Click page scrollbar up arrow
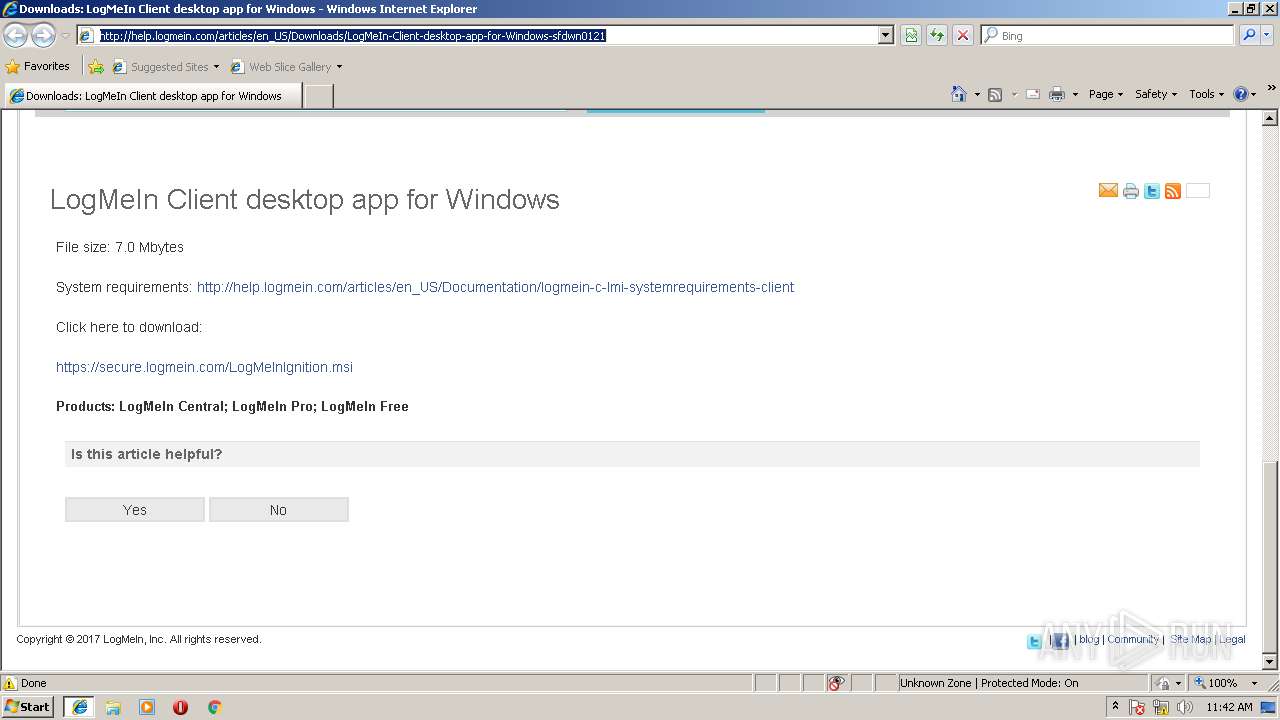The width and height of the screenshot is (1280, 720). click(x=1271, y=118)
